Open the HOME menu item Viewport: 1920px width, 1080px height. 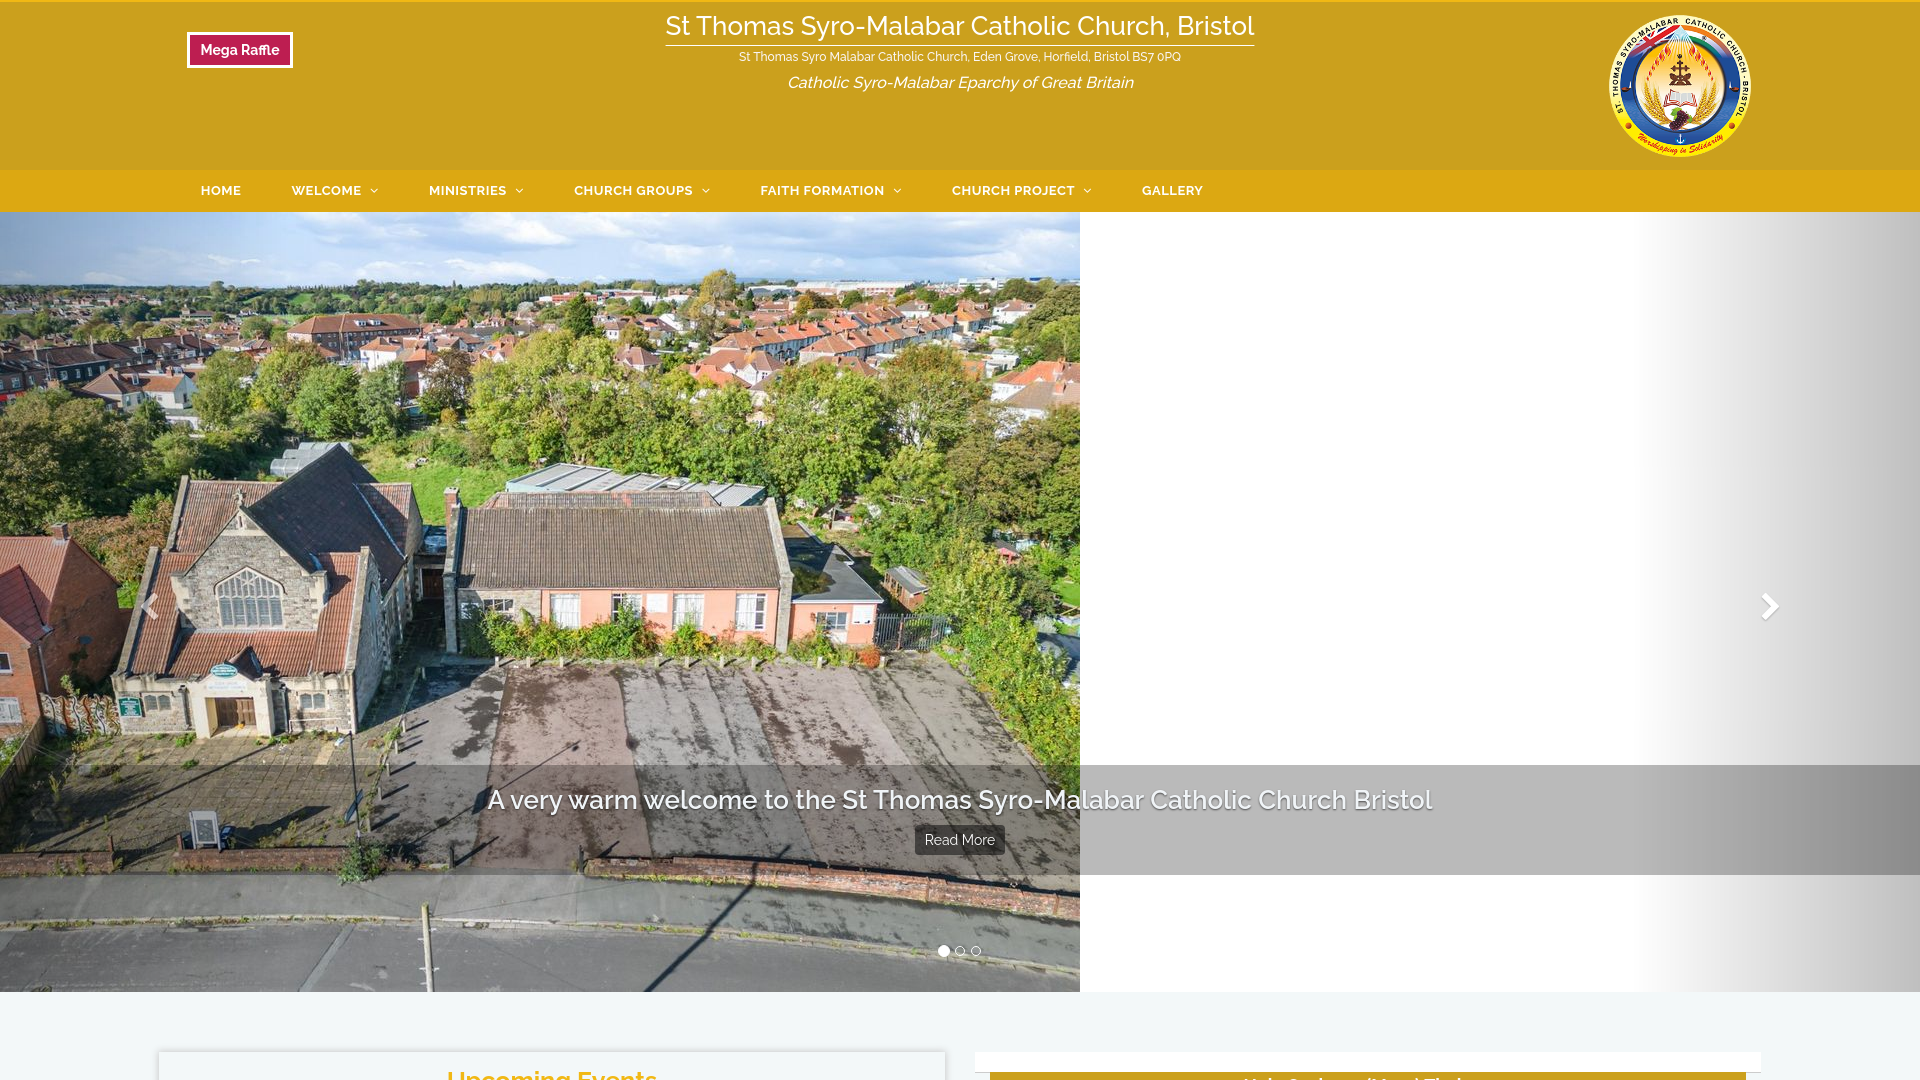coord(221,191)
